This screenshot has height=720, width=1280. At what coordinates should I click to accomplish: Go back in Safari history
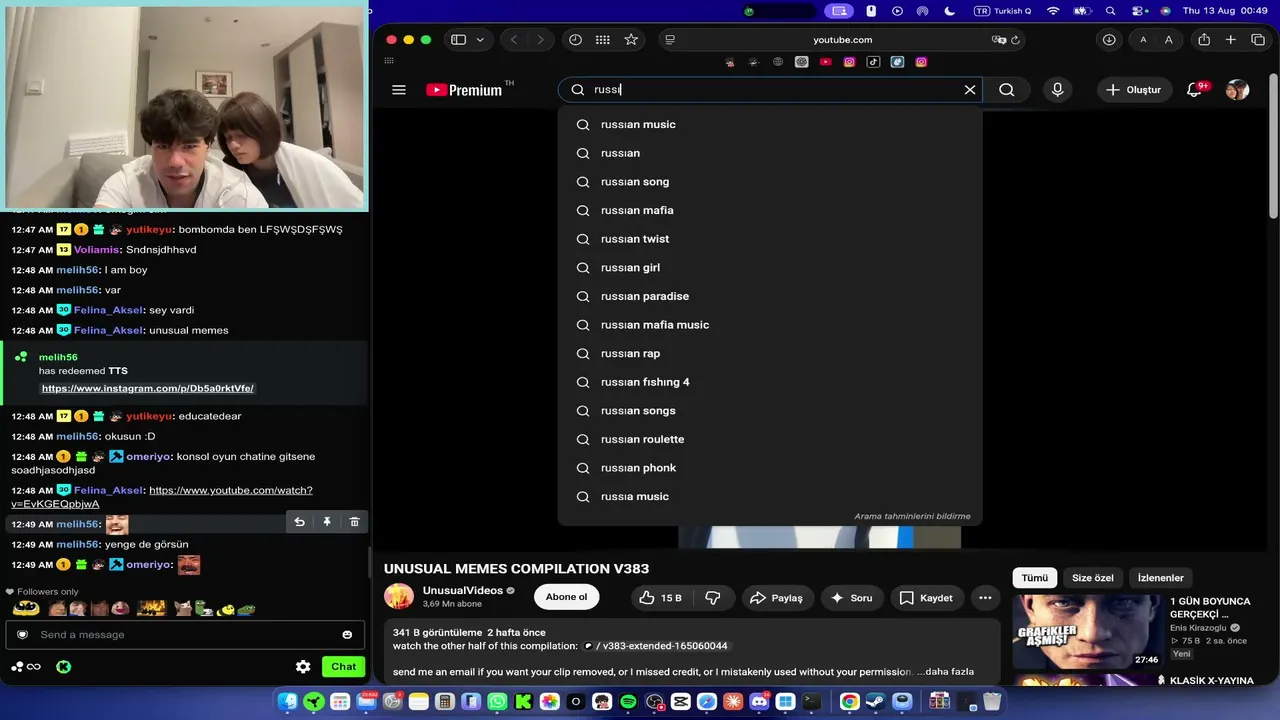(514, 40)
